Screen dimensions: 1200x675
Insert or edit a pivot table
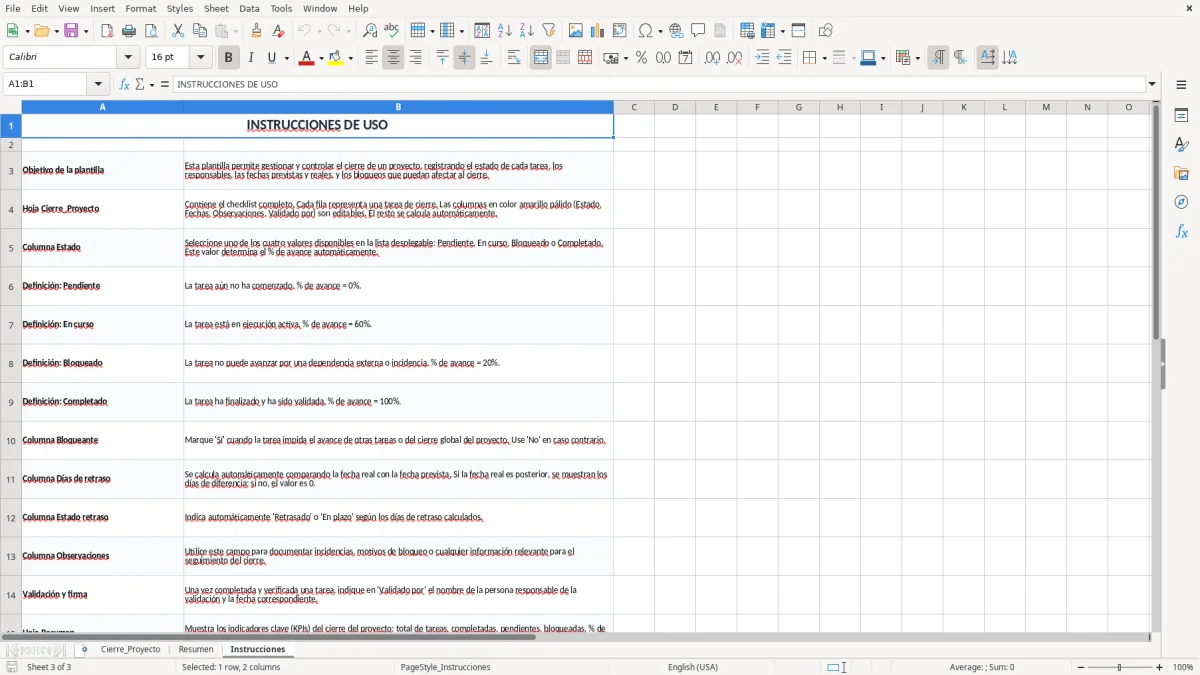(x=620, y=31)
